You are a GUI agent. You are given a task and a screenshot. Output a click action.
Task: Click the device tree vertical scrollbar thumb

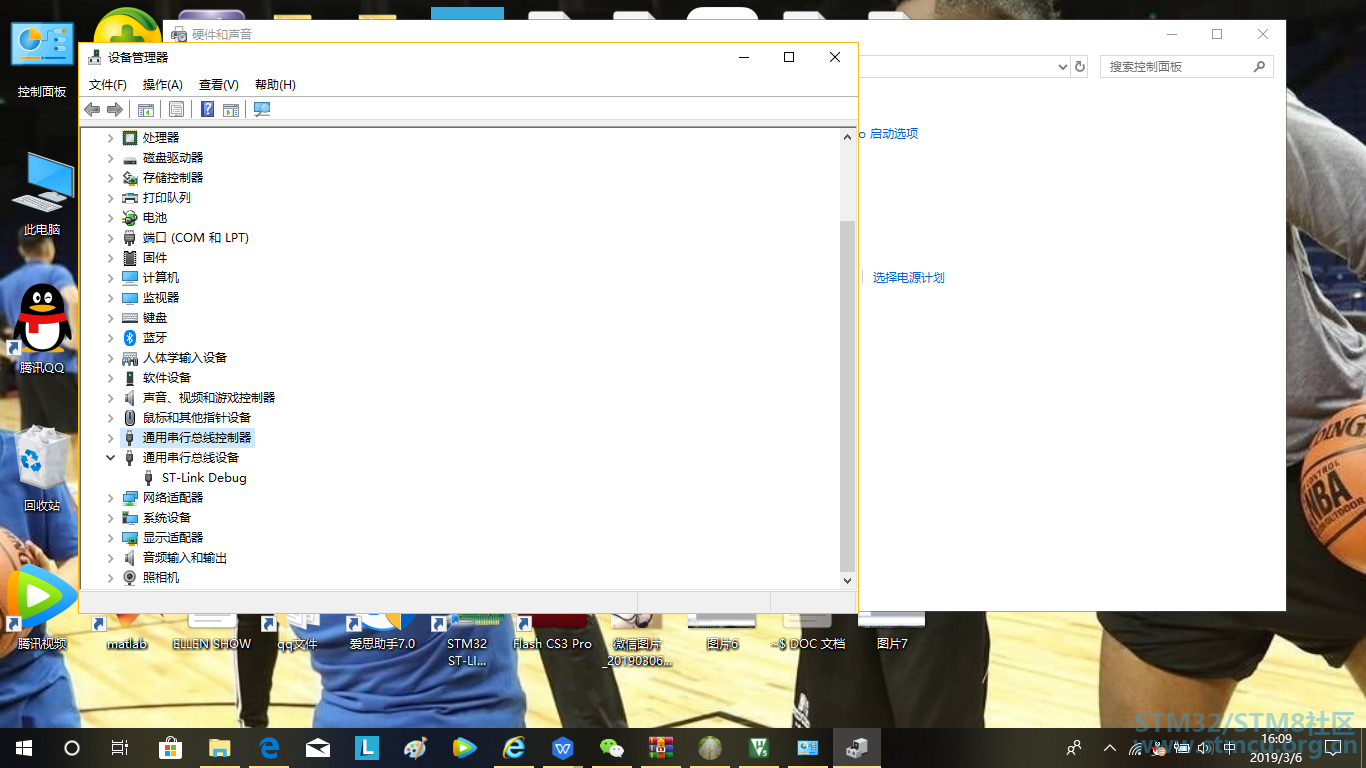[x=848, y=395]
